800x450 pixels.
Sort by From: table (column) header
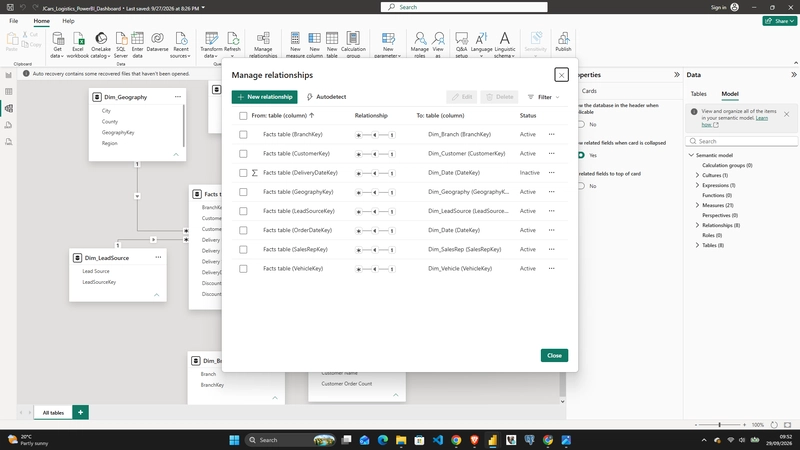tap(283, 116)
